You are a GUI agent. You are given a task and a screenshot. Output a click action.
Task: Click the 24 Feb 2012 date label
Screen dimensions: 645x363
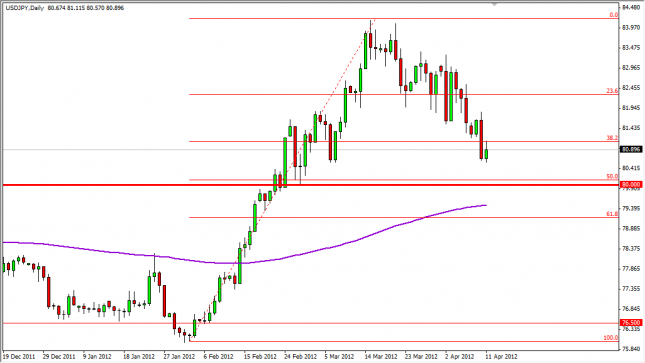point(300,356)
